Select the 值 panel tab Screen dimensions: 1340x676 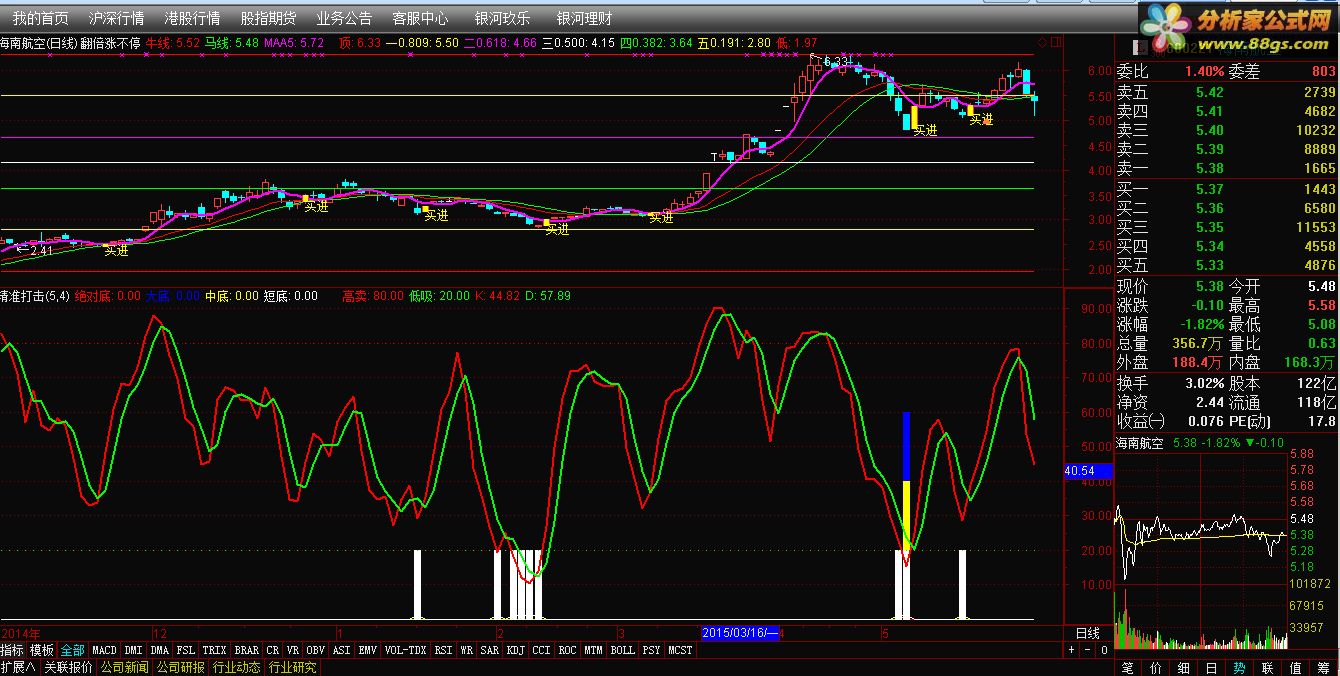1296,667
